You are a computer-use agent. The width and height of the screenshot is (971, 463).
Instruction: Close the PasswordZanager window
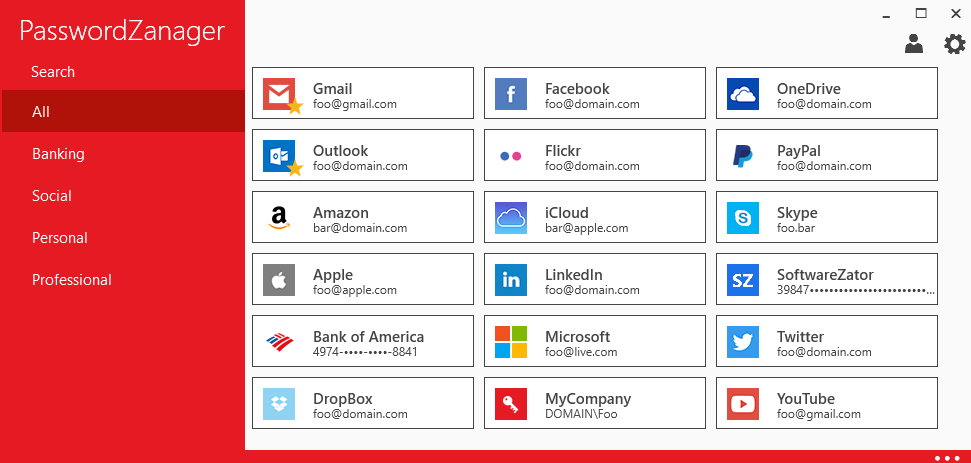click(x=956, y=14)
